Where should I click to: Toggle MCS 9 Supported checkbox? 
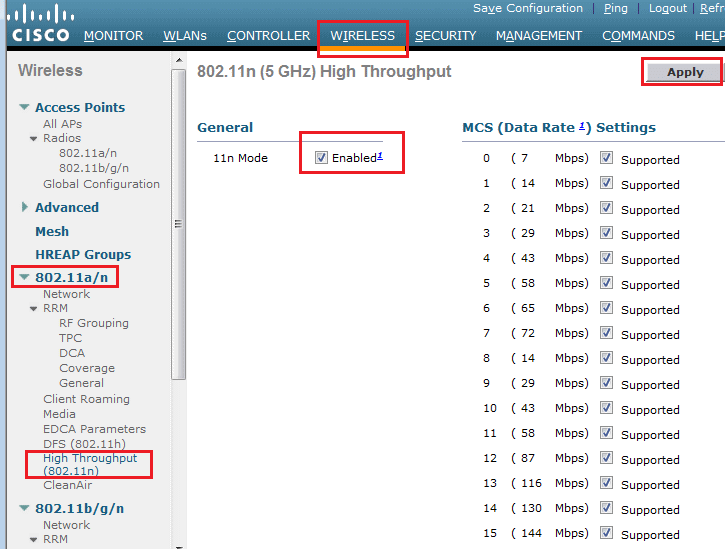606,383
